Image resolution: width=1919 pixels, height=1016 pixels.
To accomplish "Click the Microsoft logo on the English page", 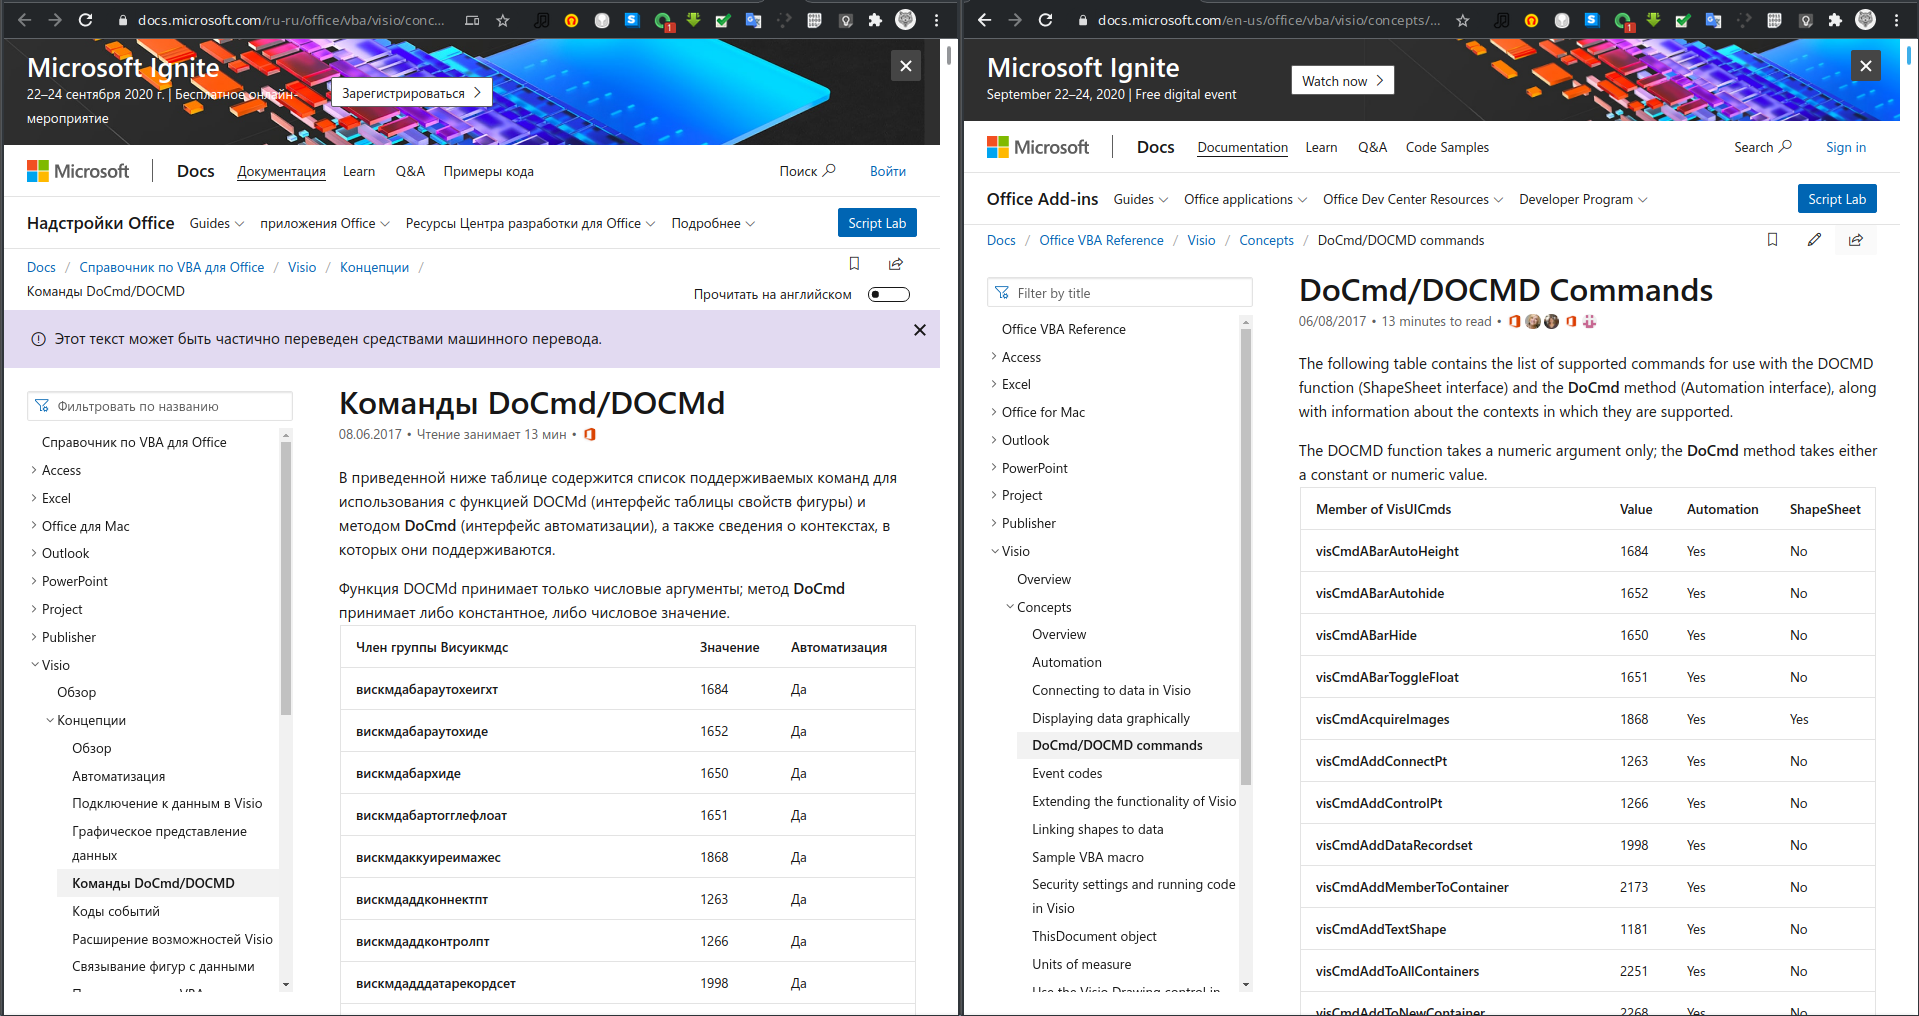I will 1038,147.
